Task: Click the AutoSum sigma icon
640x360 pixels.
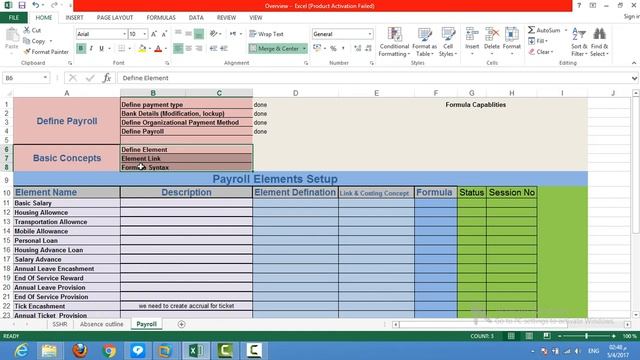Action: pyautogui.click(x=531, y=30)
